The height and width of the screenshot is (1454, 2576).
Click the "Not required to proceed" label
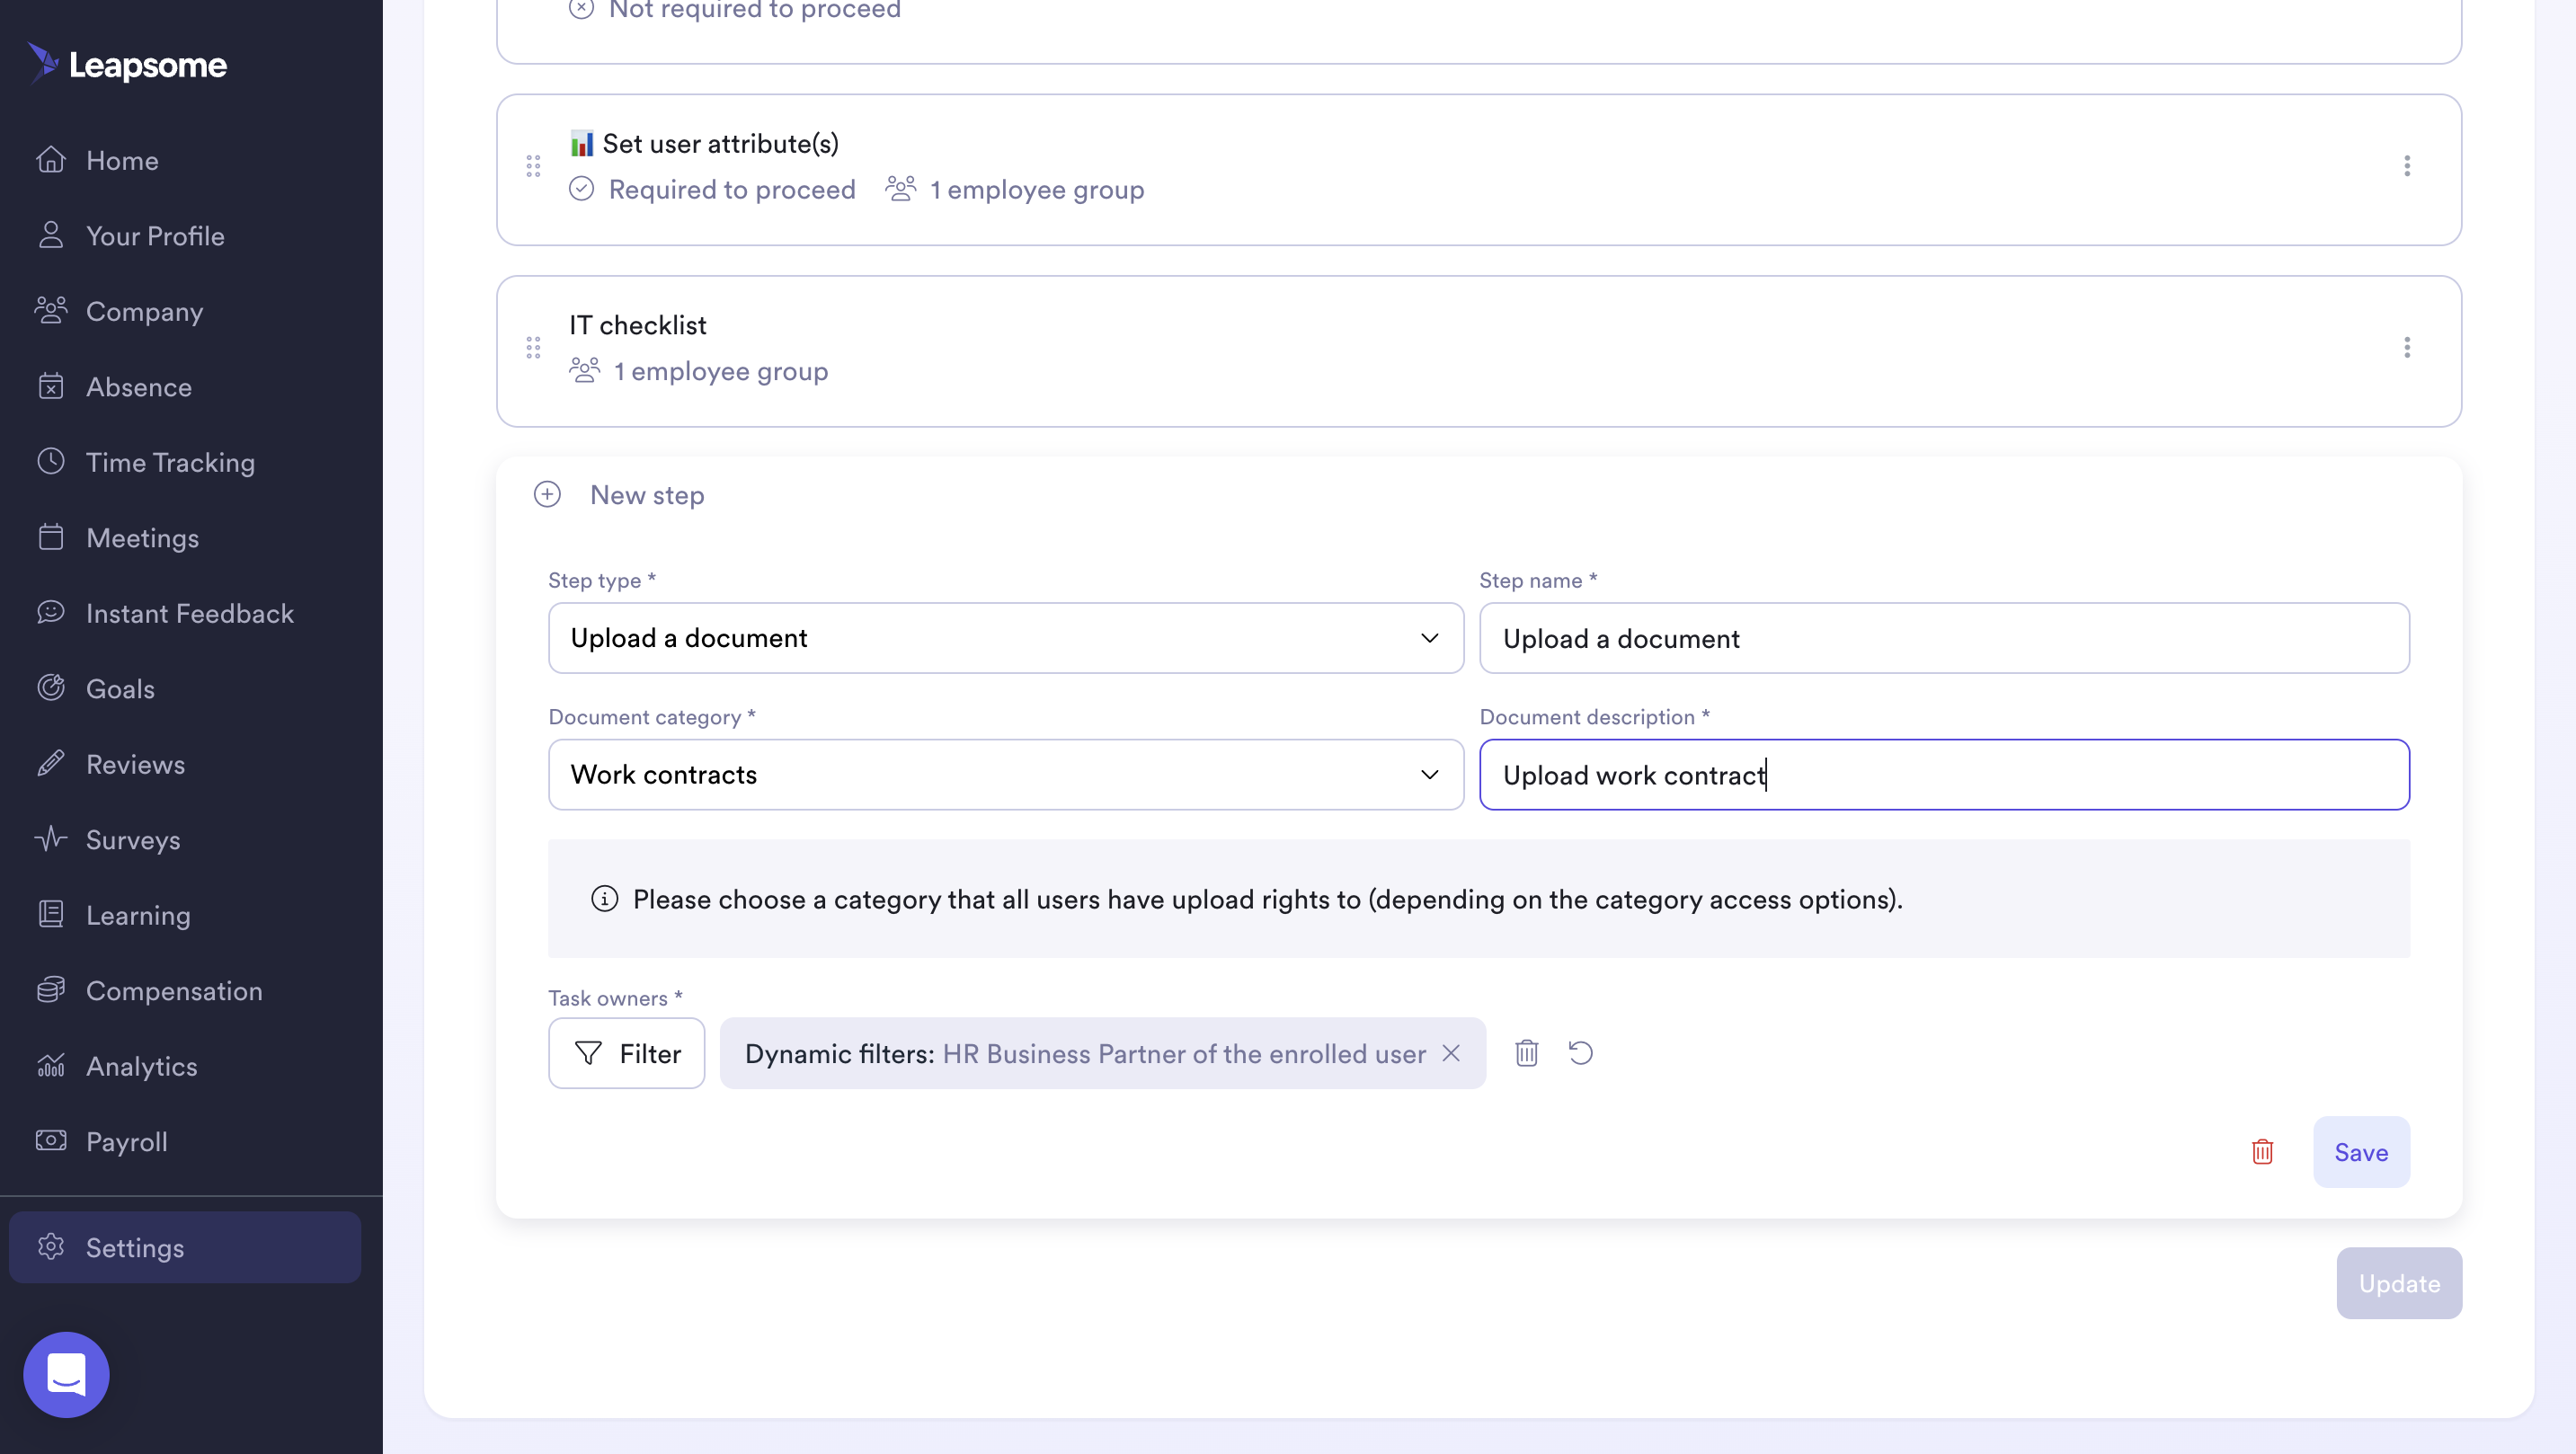pos(755,10)
